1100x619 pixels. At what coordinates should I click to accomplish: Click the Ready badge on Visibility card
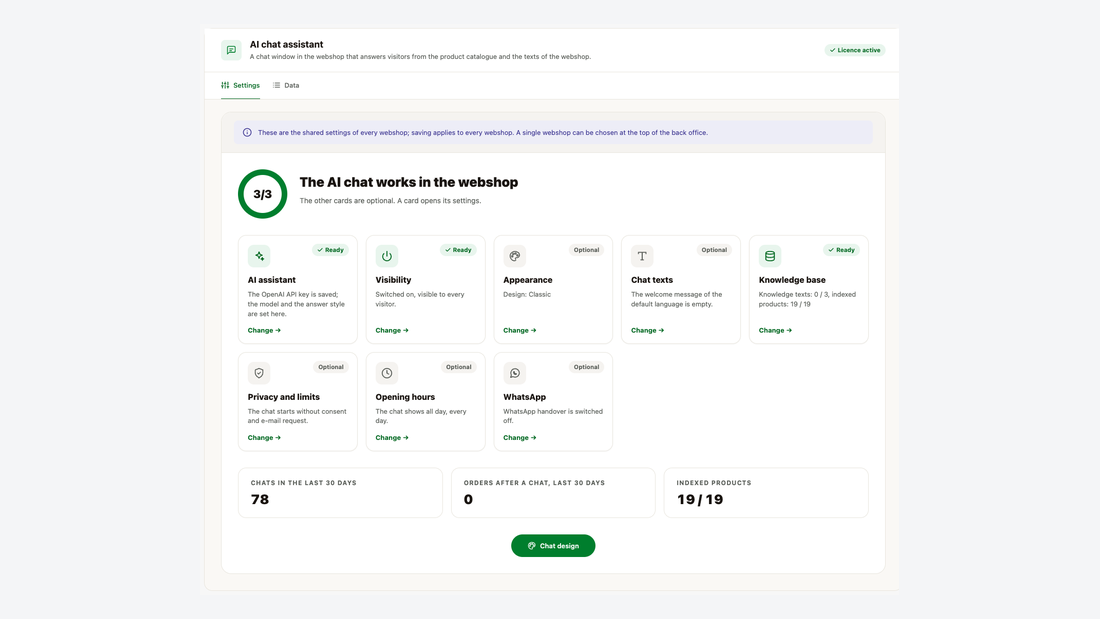pyautogui.click(x=457, y=250)
